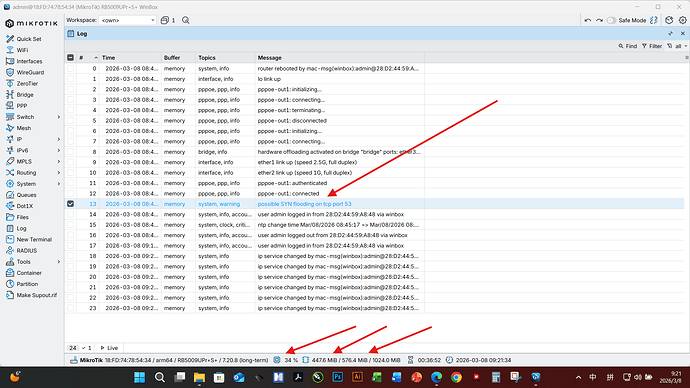Open the Workspace dropdown
This screenshot has height=388, width=690.
click(x=127, y=20)
